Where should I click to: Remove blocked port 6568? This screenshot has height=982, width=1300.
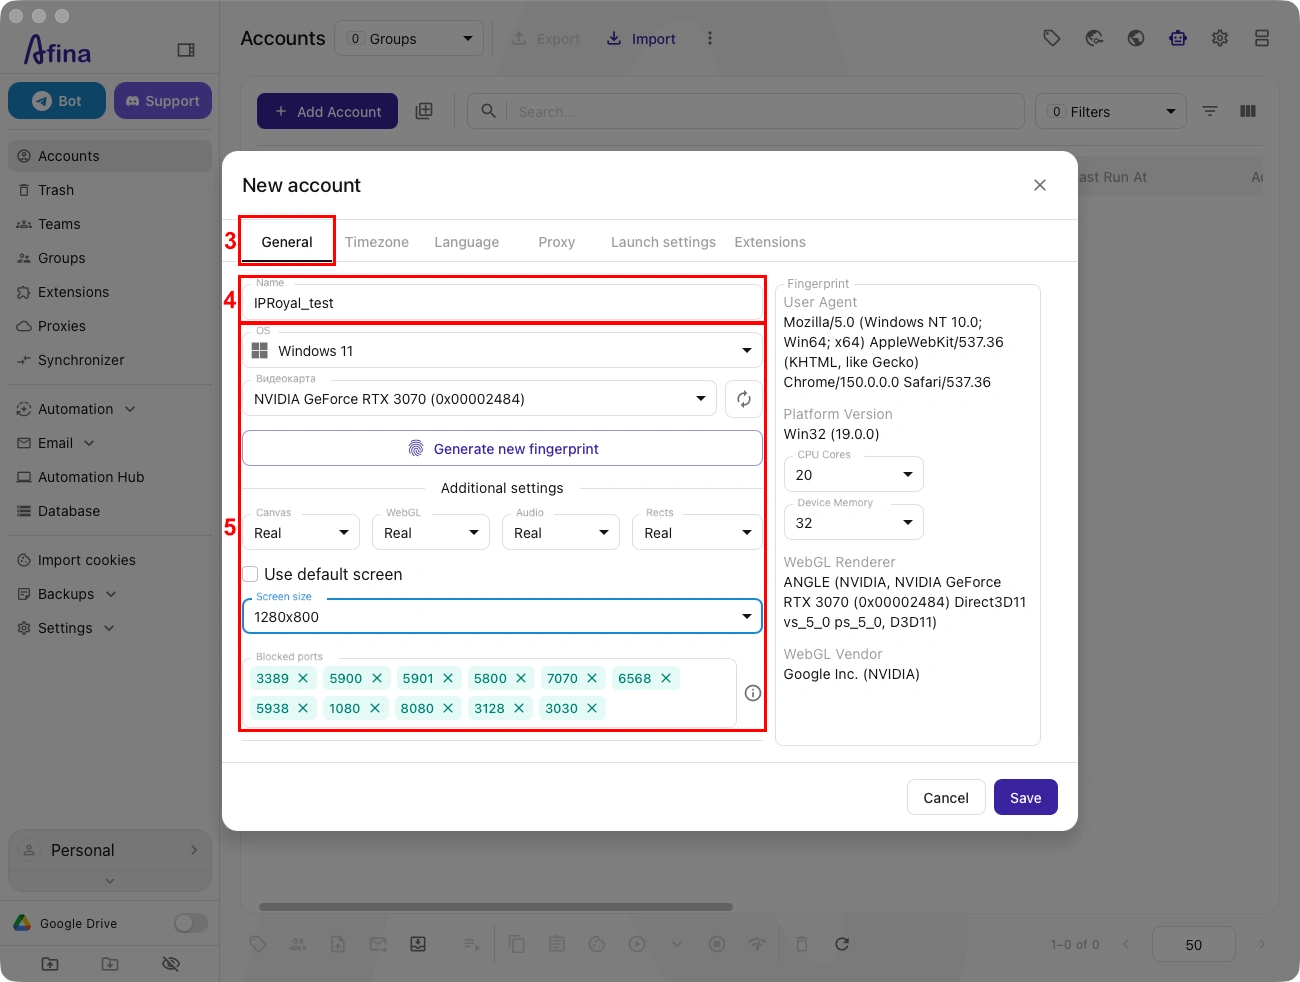coord(666,678)
